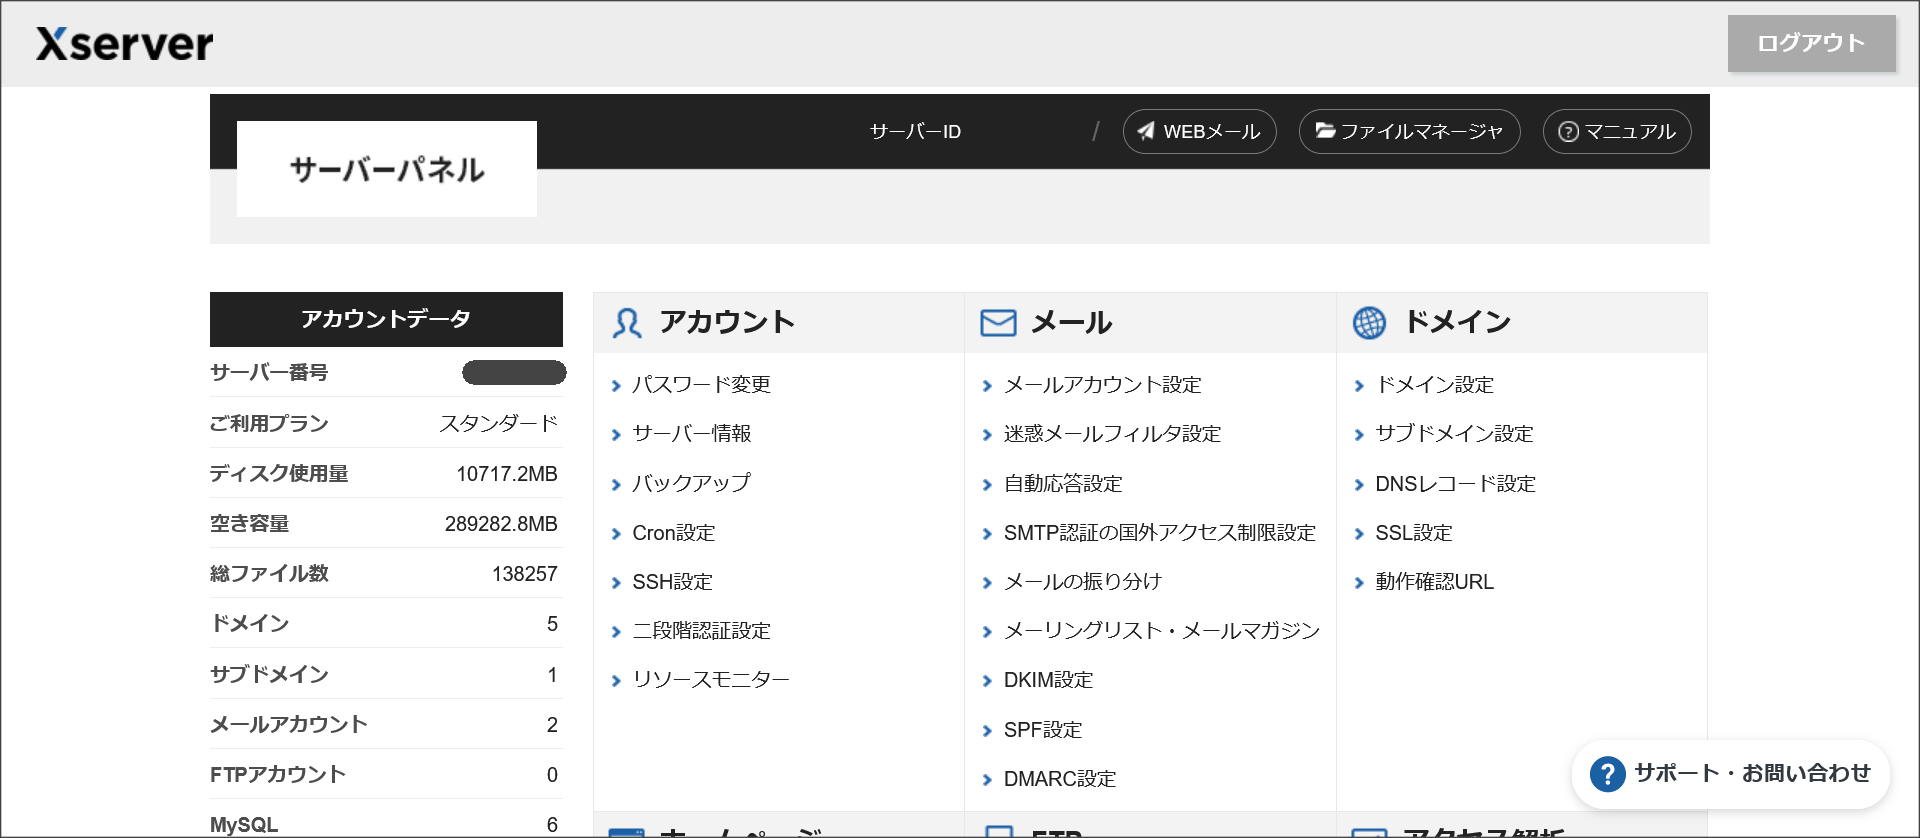Image resolution: width=1920 pixels, height=838 pixels.
Task: Click the folder icon for ファイルマネージャ
Action: click(1325, 131)
